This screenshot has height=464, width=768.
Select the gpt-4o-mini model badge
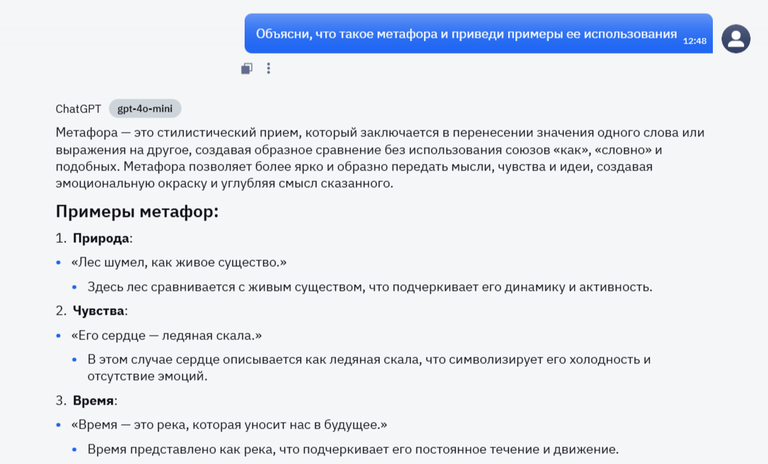[x=145, y=109]
